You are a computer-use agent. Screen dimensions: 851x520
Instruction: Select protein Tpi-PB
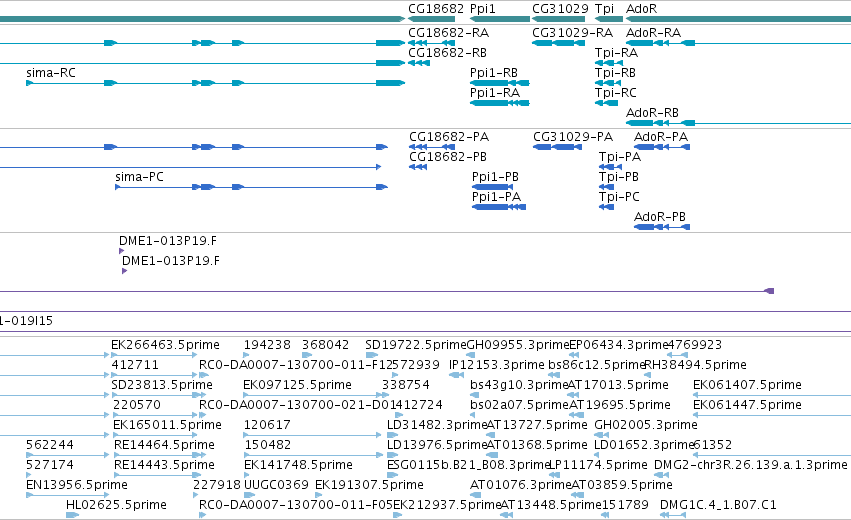(x=619, y=177)
